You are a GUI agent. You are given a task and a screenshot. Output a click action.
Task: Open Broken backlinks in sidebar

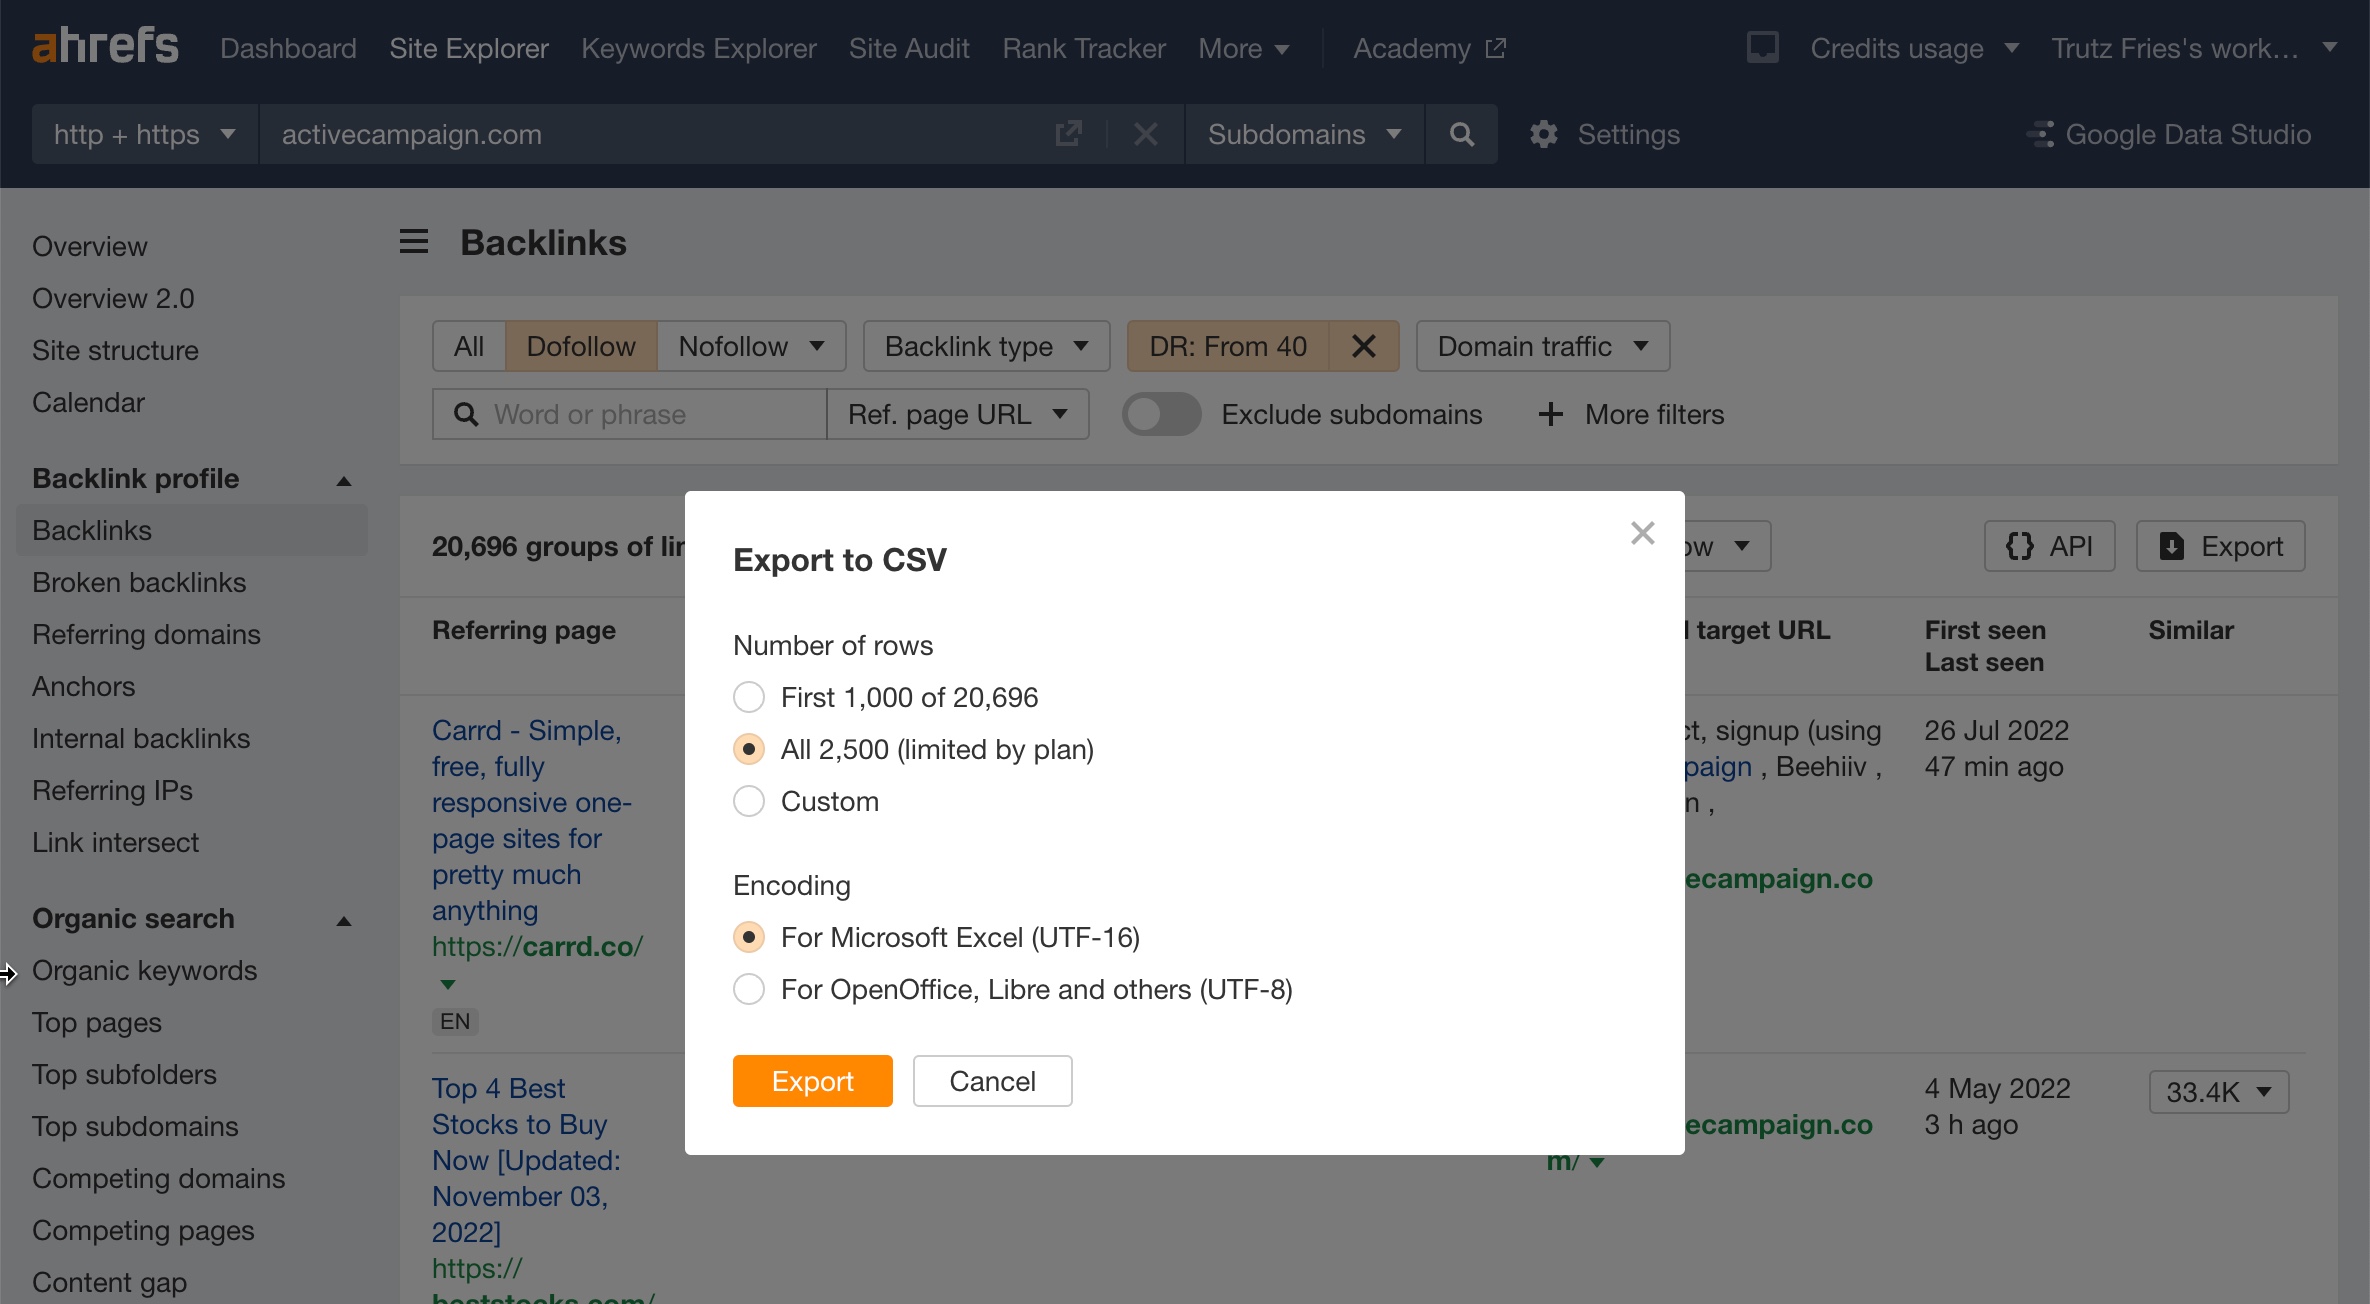tap(139, 582)
